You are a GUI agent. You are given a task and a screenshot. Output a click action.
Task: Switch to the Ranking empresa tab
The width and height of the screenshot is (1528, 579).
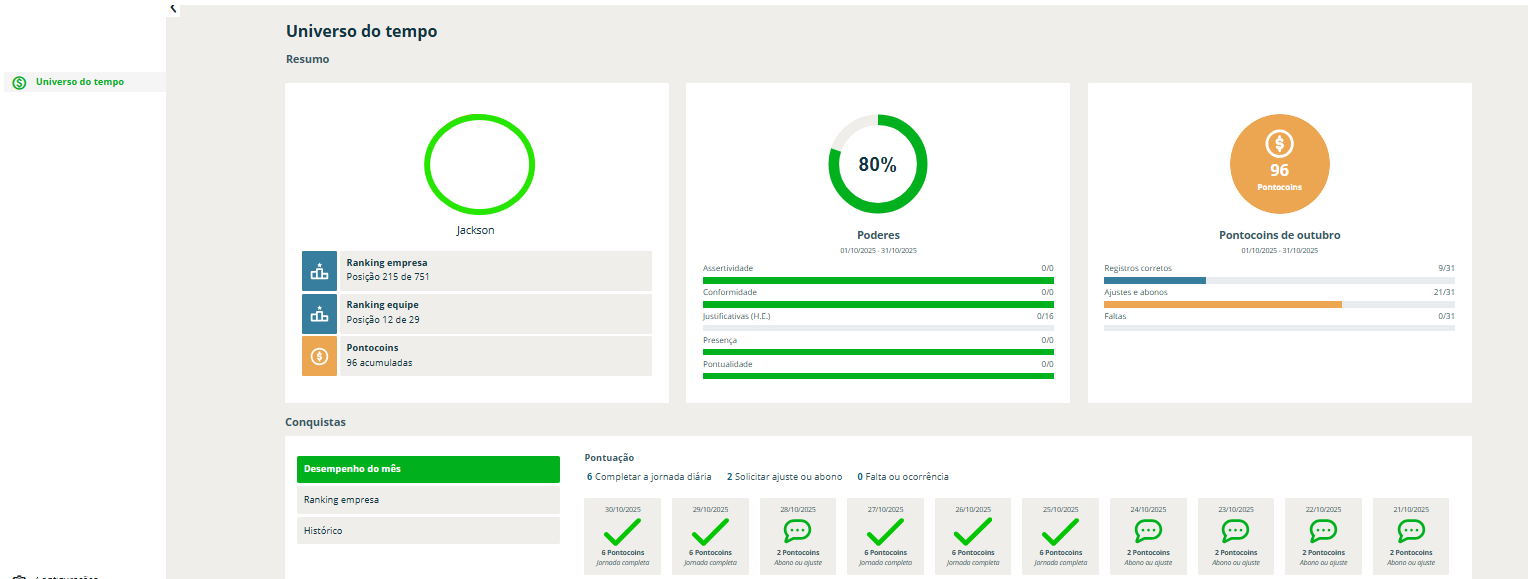click(x=428, y=500)
